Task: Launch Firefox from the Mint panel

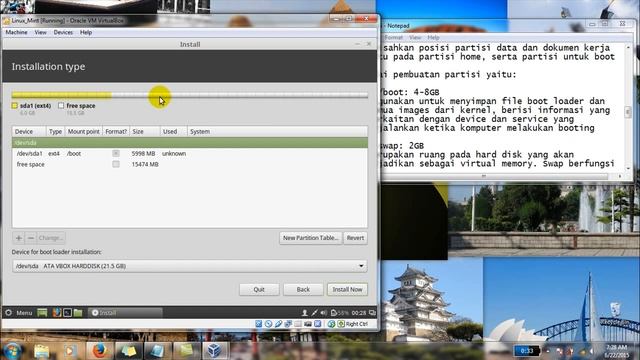Action: 56,313
